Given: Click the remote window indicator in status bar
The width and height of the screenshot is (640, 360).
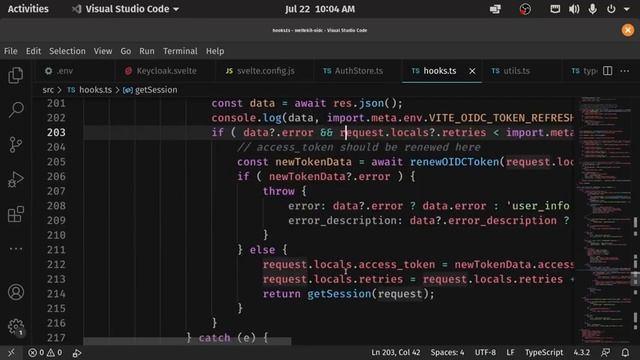Looking at the screenshot, I should [x=11, y=353].
